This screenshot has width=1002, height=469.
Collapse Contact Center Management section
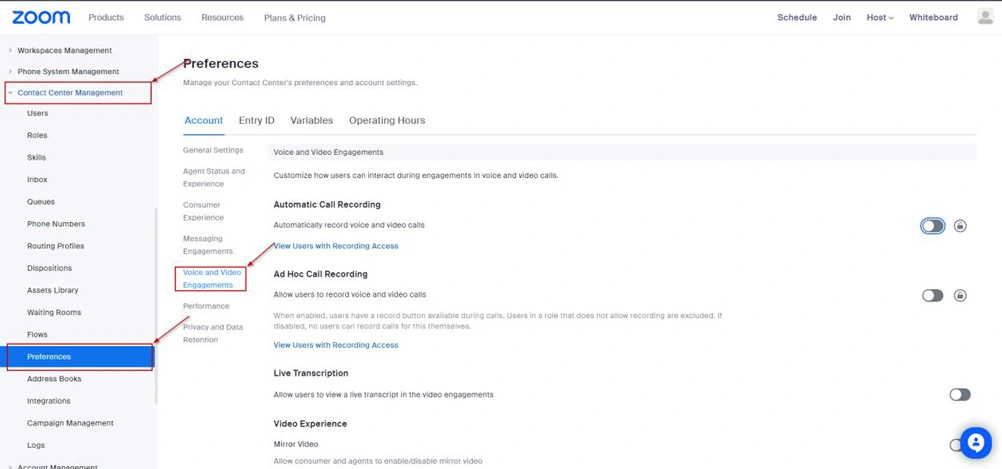pos(70,93)
